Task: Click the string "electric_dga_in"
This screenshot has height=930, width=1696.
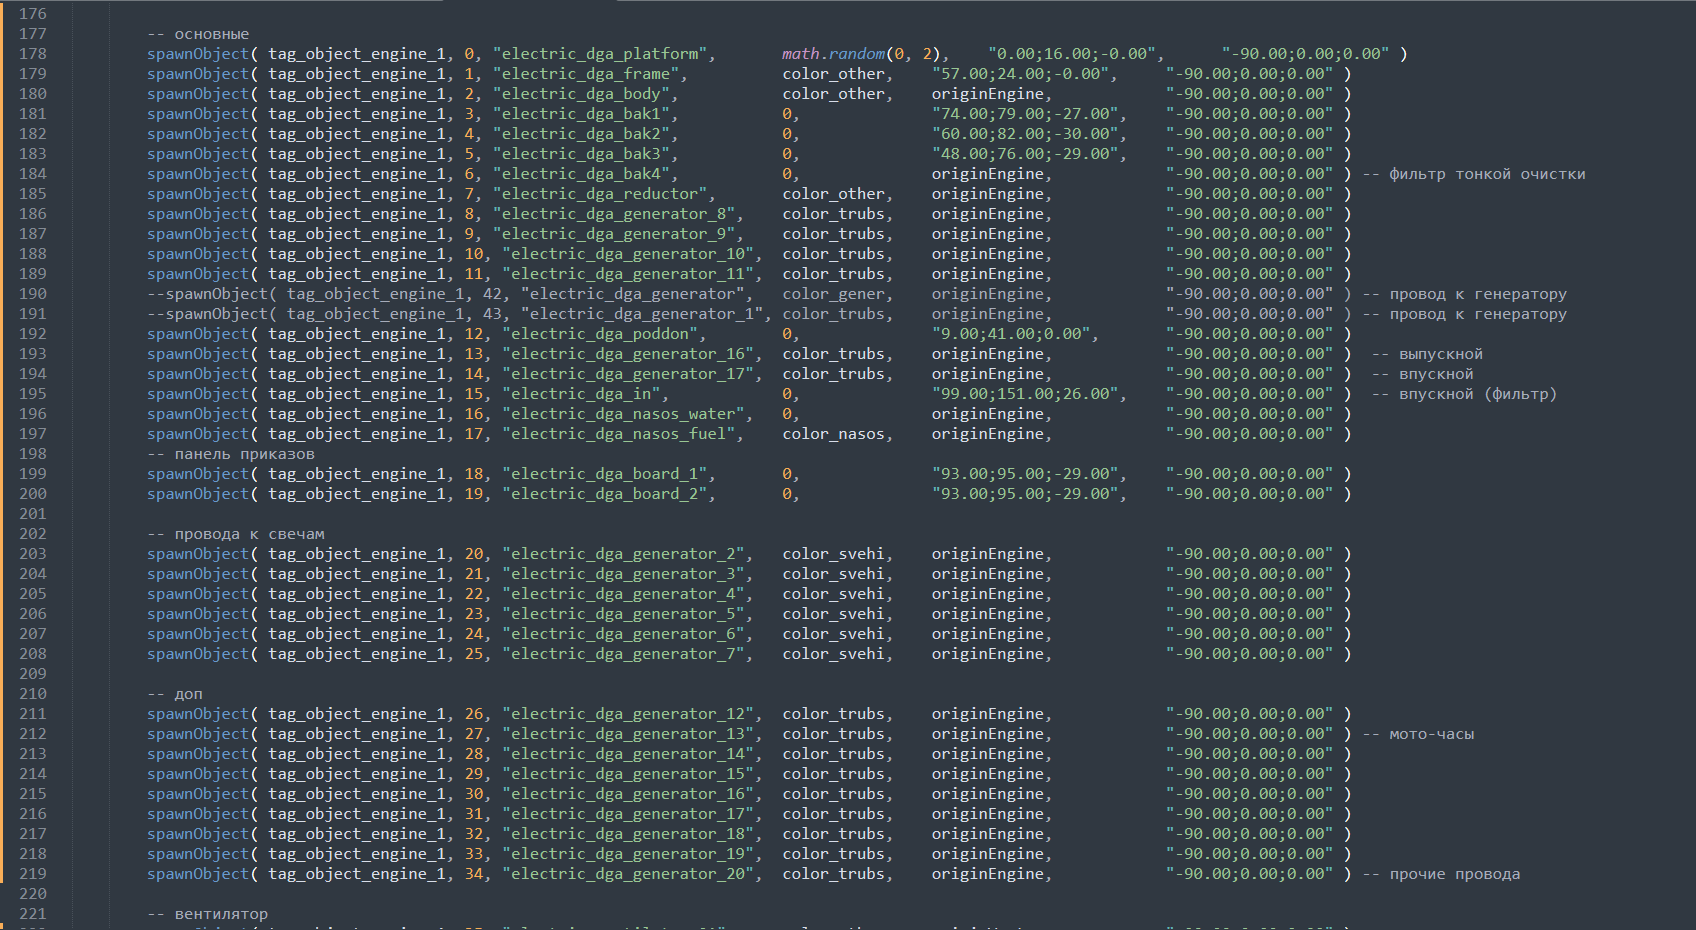Action: (x=581, y=394)
